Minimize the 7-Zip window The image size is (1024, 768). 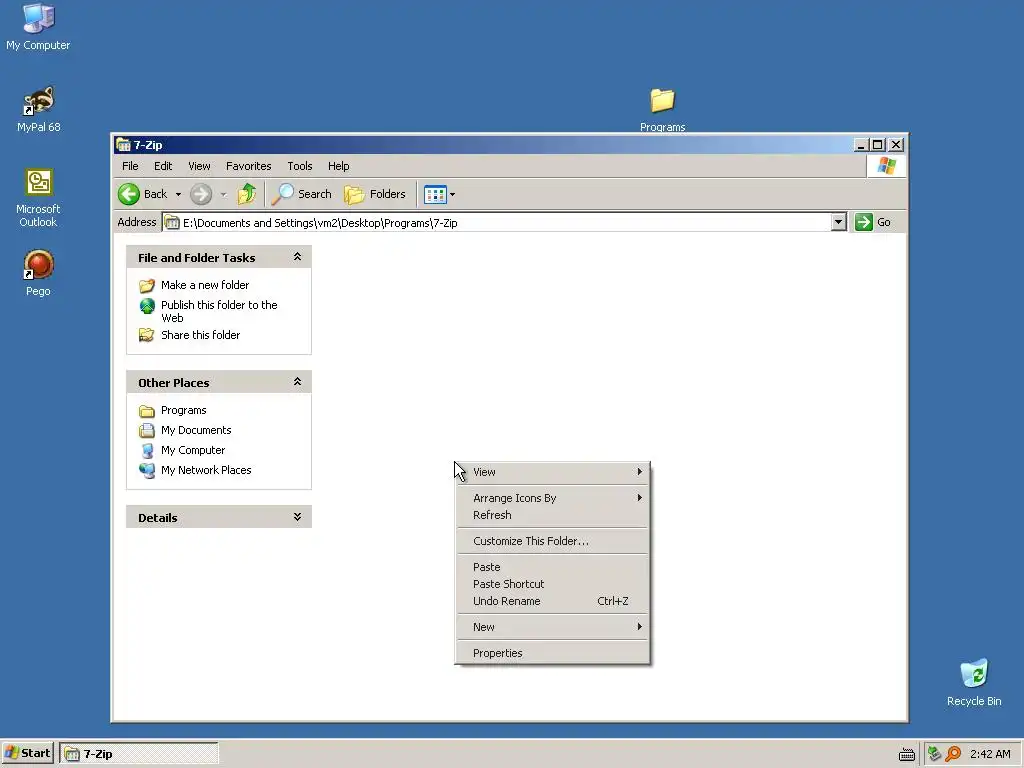click(x=862, y=145)
